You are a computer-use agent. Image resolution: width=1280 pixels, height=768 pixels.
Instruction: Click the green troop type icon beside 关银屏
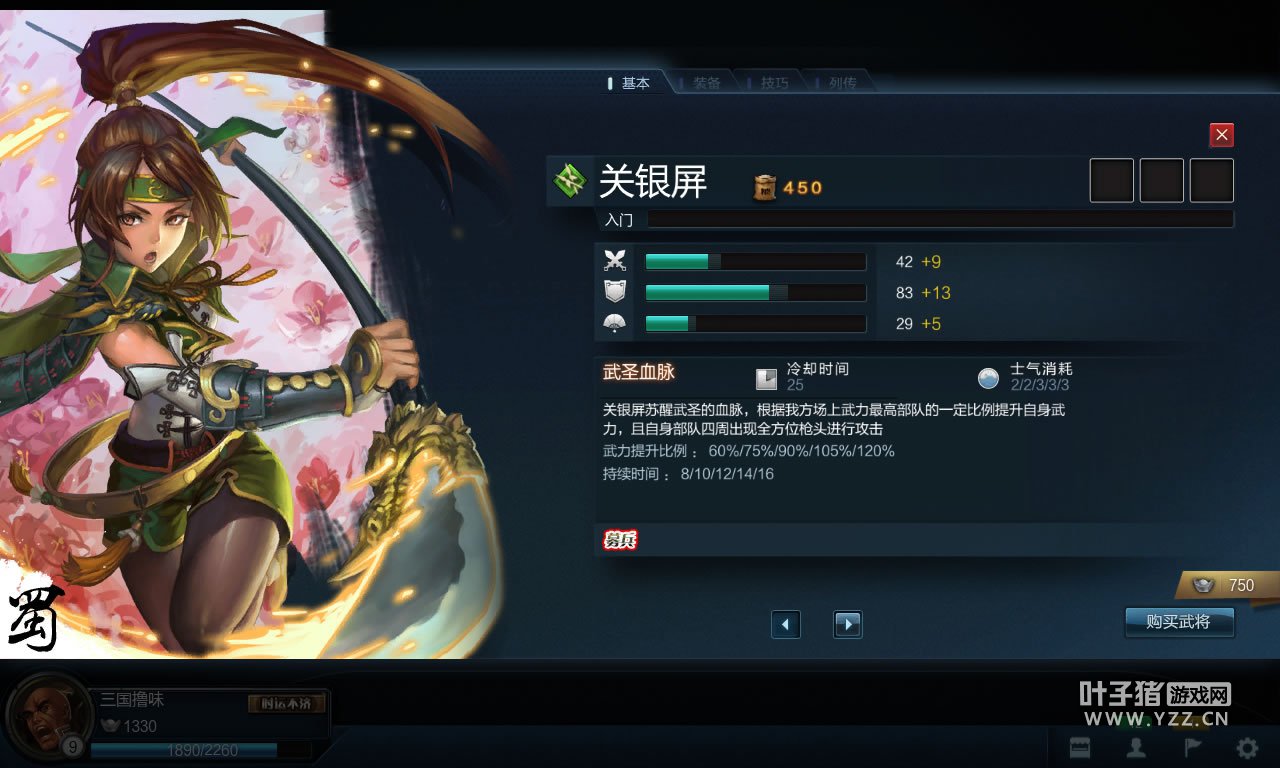(x=571, y=181)
